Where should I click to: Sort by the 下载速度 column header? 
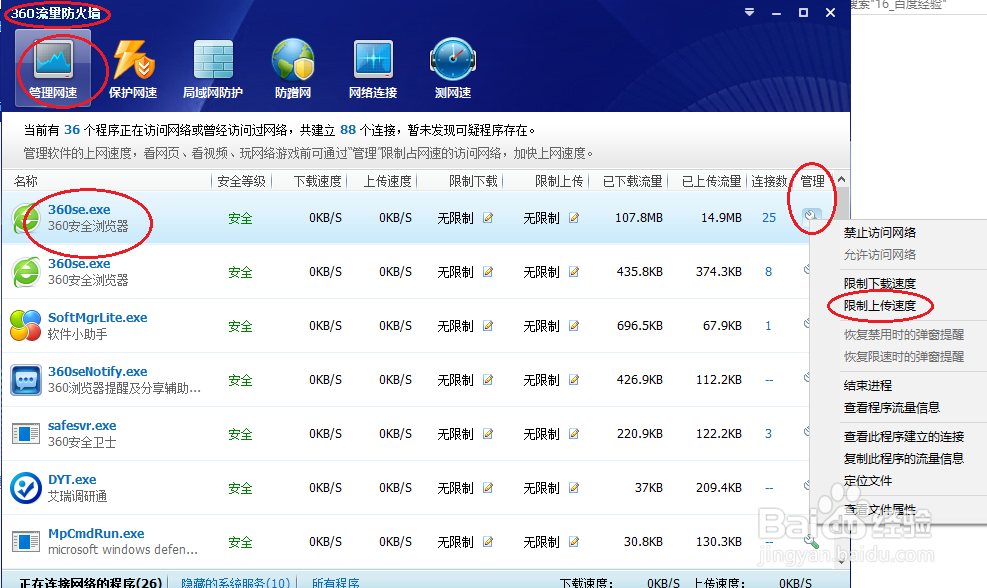[x=317, y=181]
